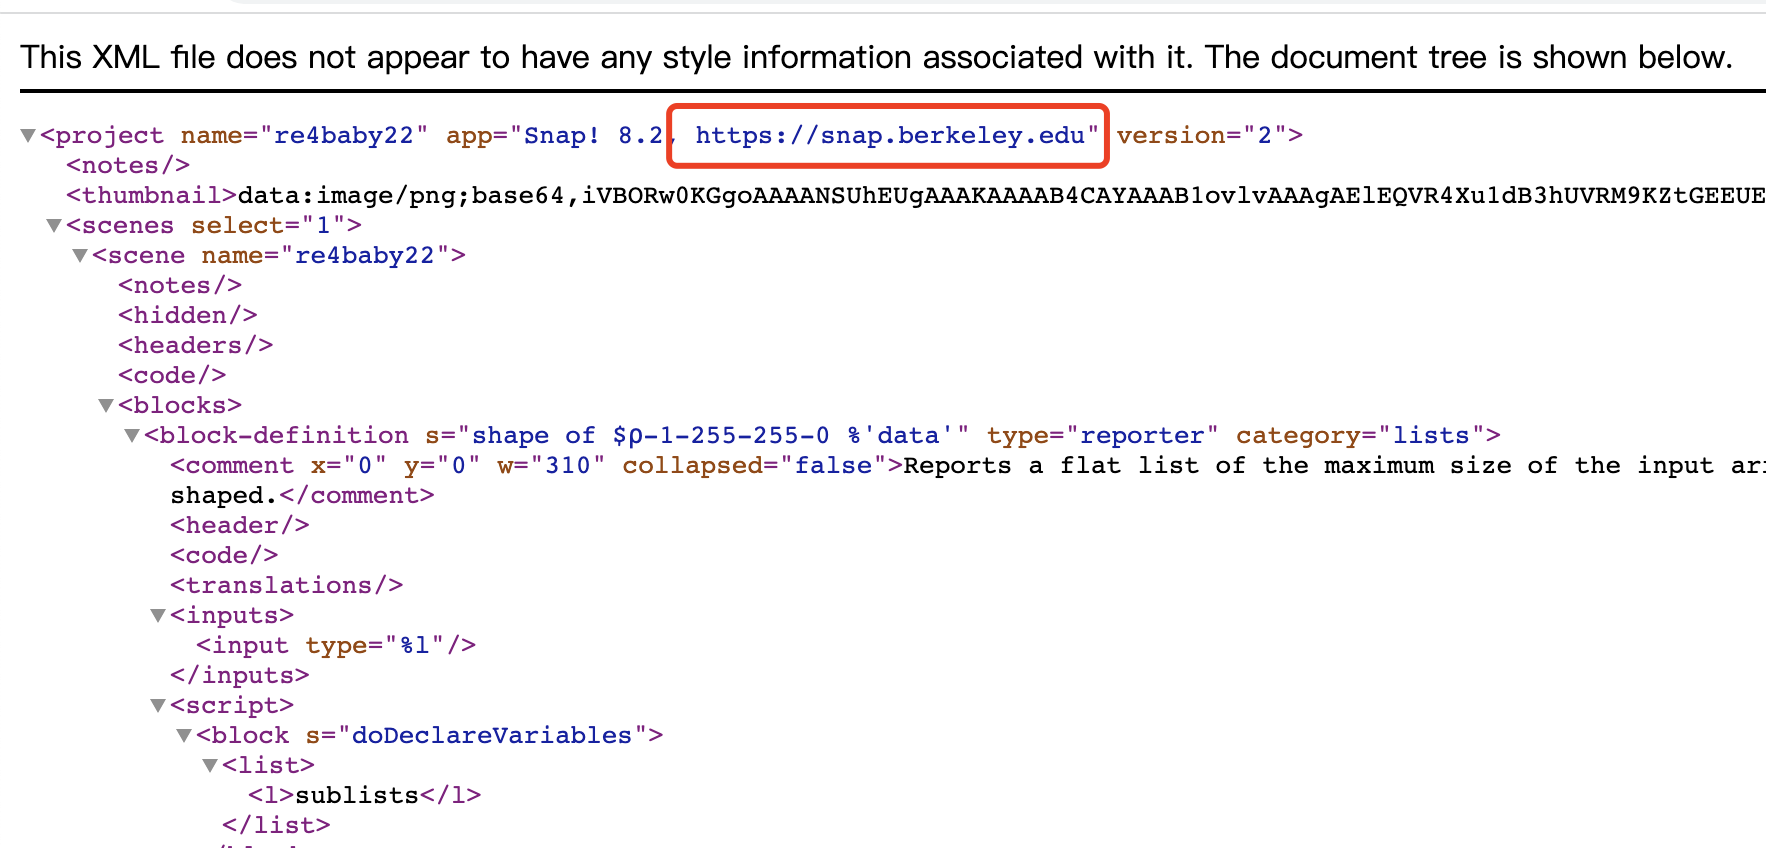Collapse the script node
Viewport: 1766px width, 848px height.
pos(158,706)
